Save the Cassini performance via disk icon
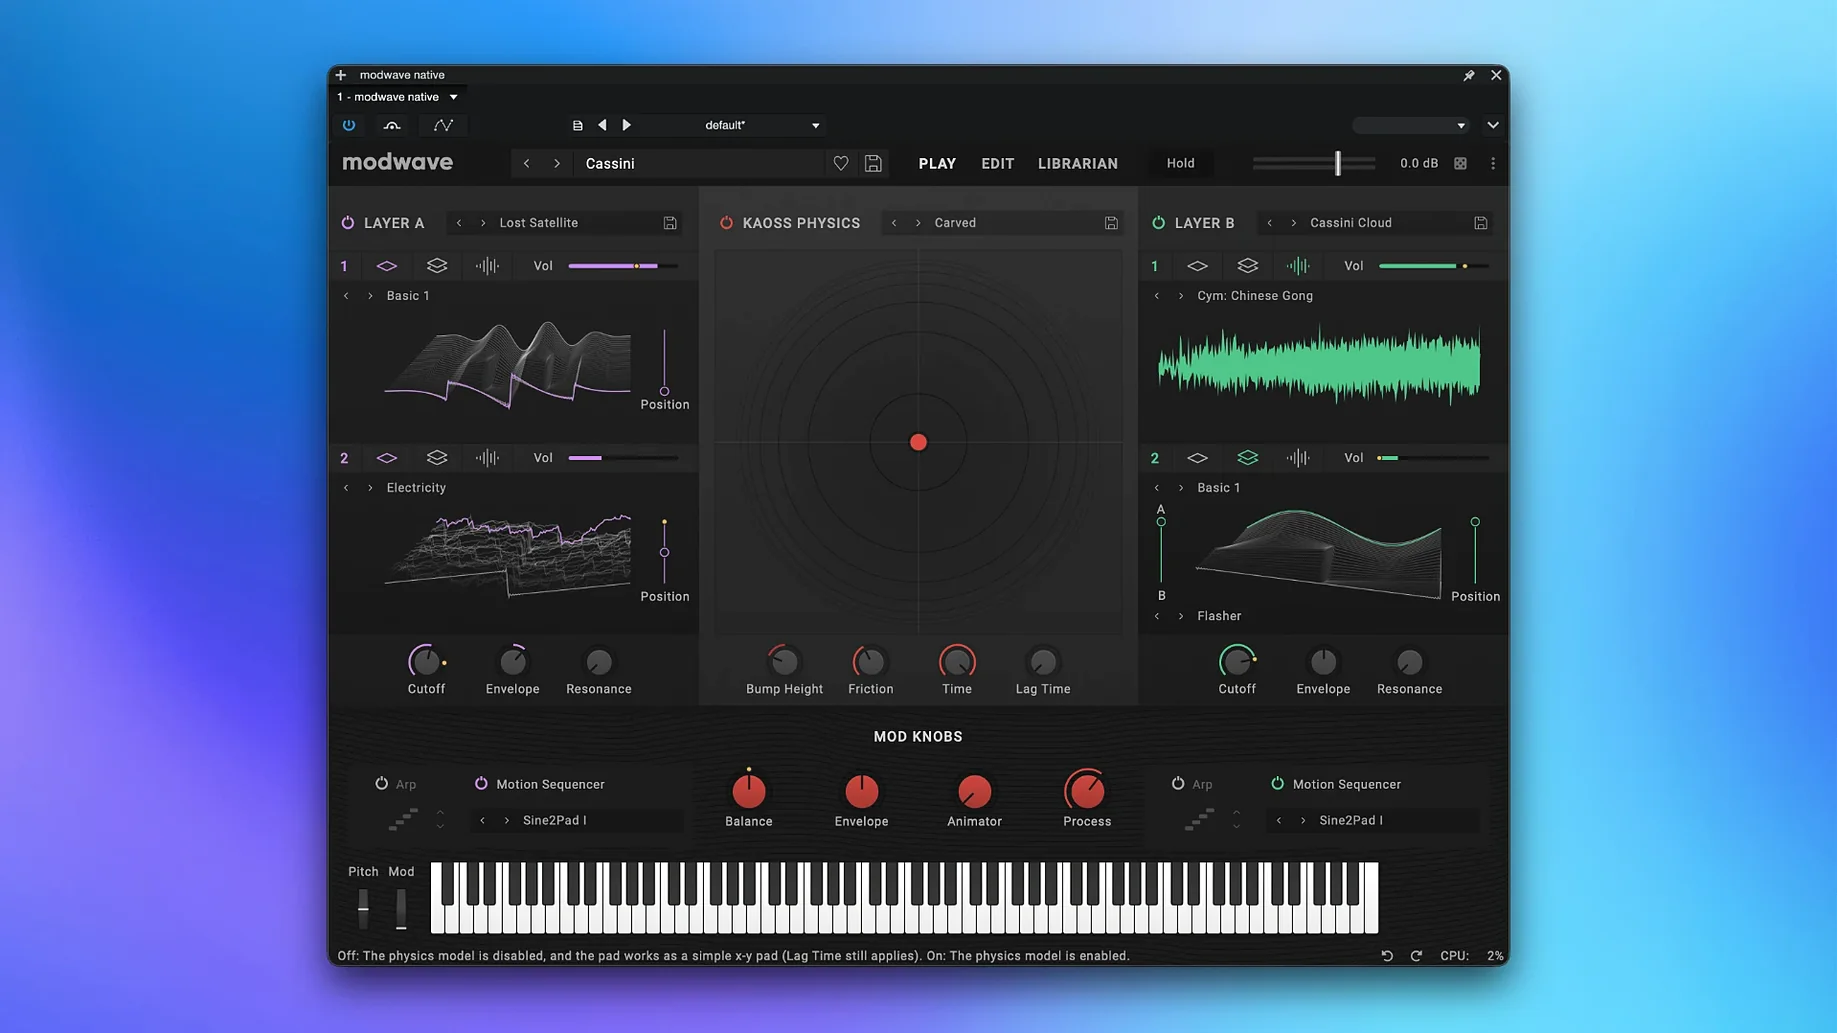This screenshot has height=1033, width=1838. pyautogui.click(x=873, y=164)
